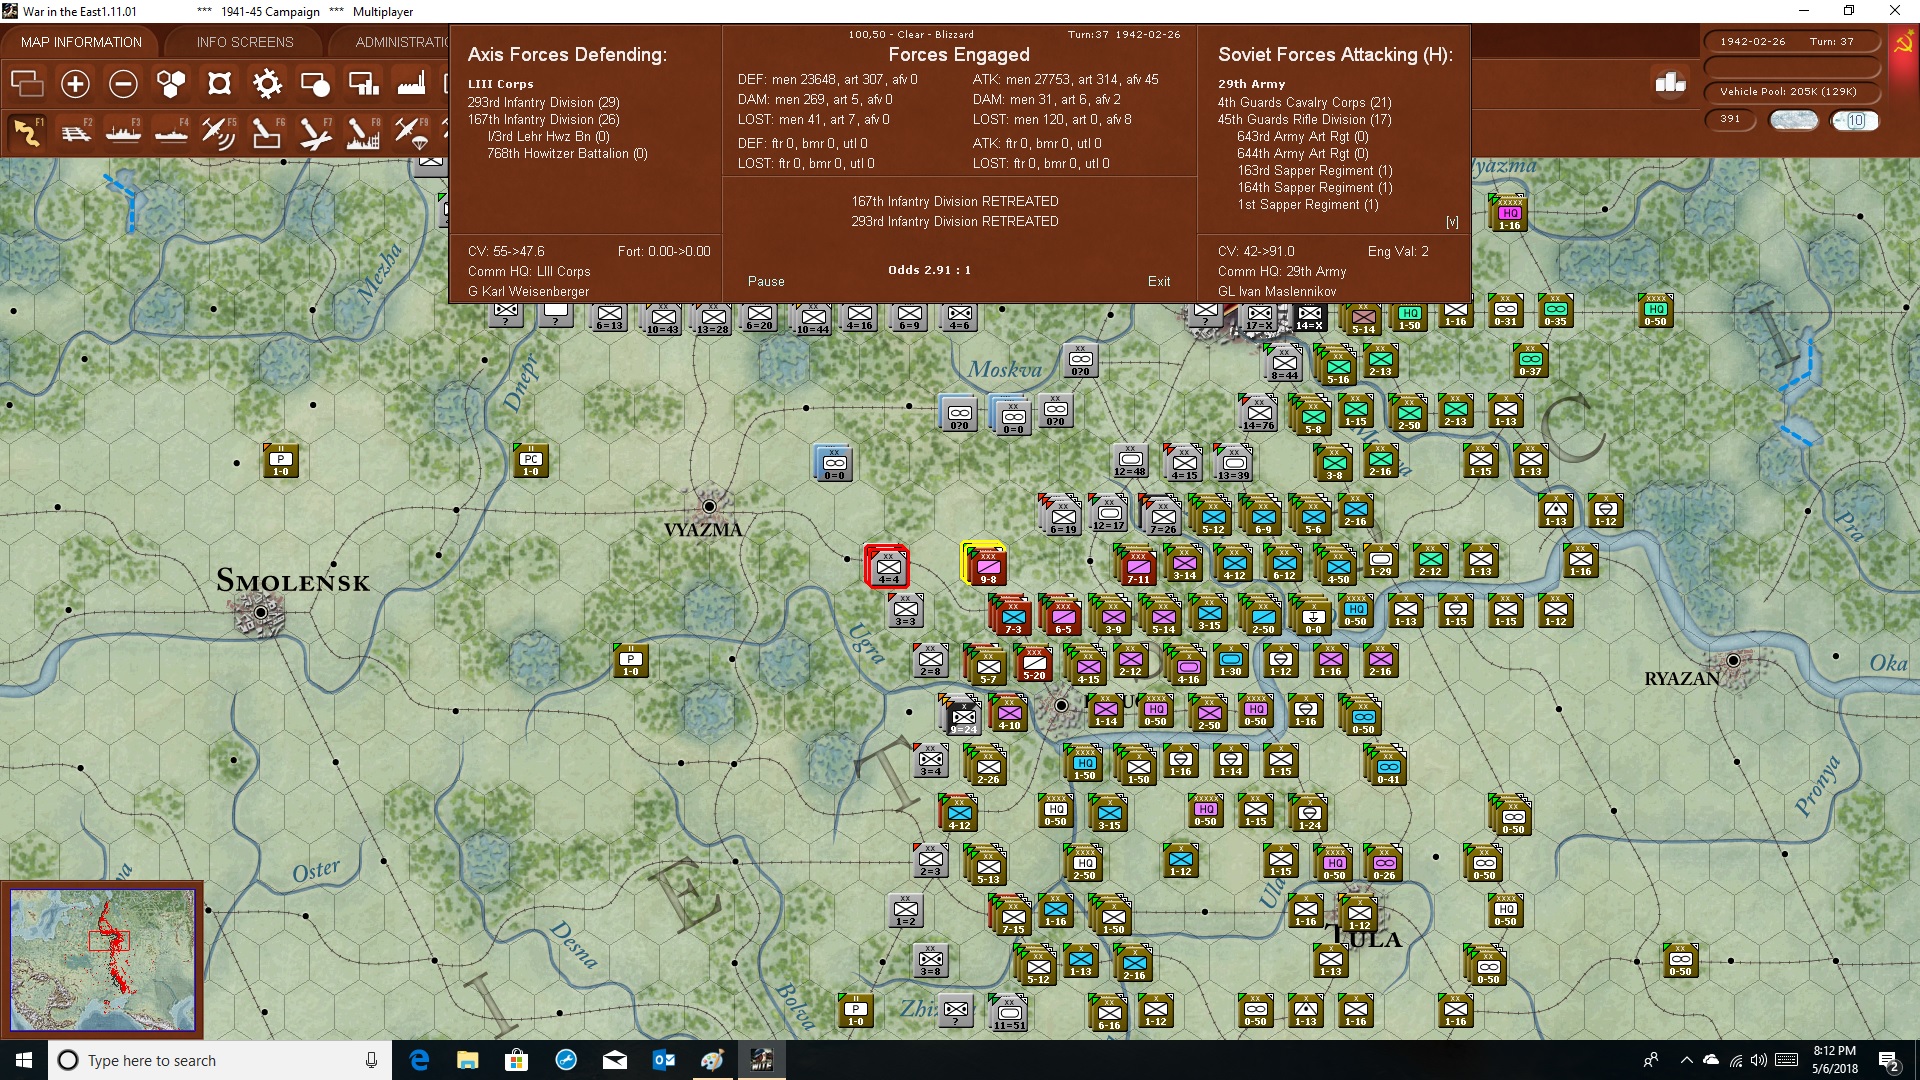Select the F6 bomb unit mode icon
This screenshot has height=1080, width=1920.
(x=267, y=132)
